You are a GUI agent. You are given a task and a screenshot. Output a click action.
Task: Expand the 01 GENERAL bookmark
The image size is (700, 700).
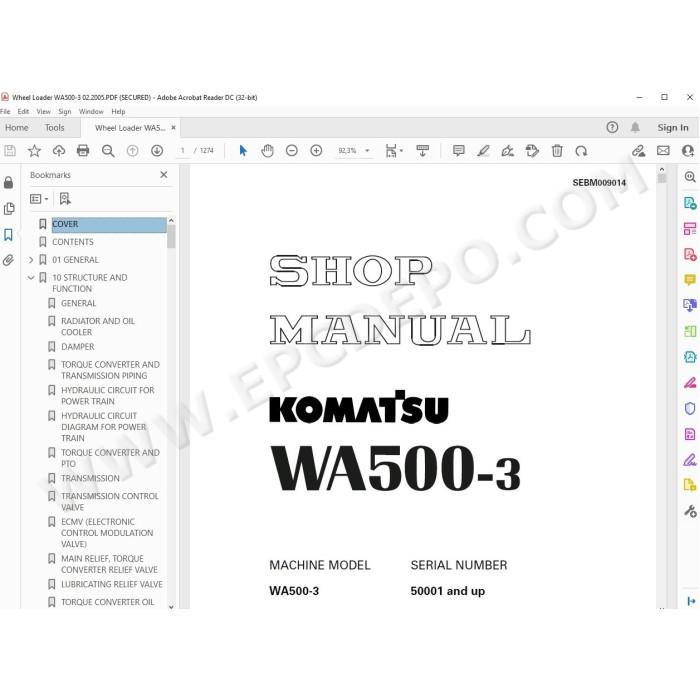pos(31,260)
